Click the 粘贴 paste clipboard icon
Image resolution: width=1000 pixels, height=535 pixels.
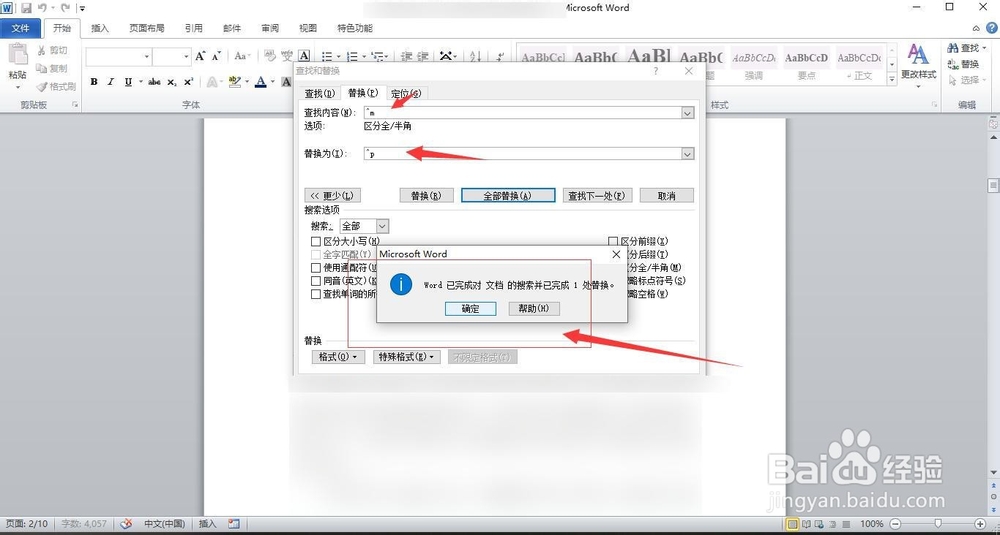pyautogui.click(x=17, y=54)
